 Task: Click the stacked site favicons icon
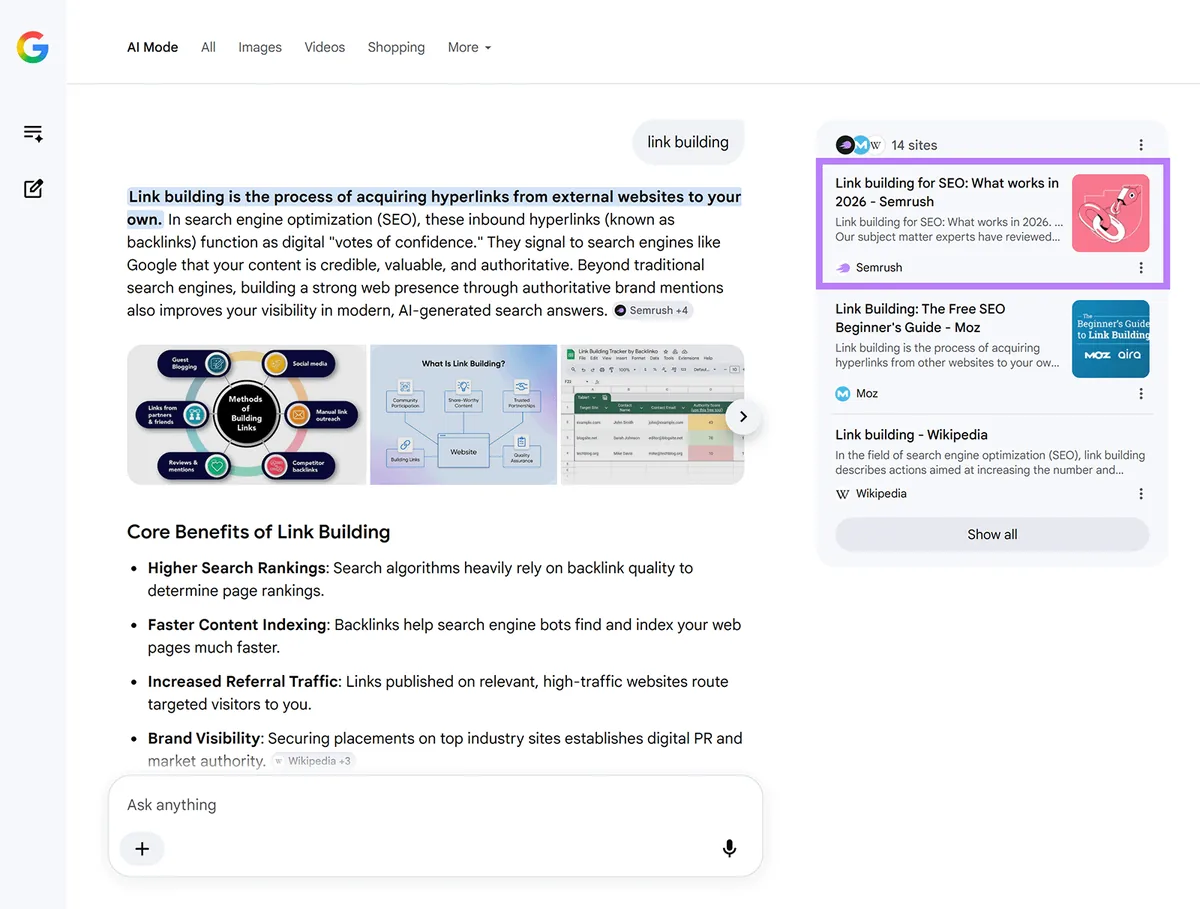[860, 145]
